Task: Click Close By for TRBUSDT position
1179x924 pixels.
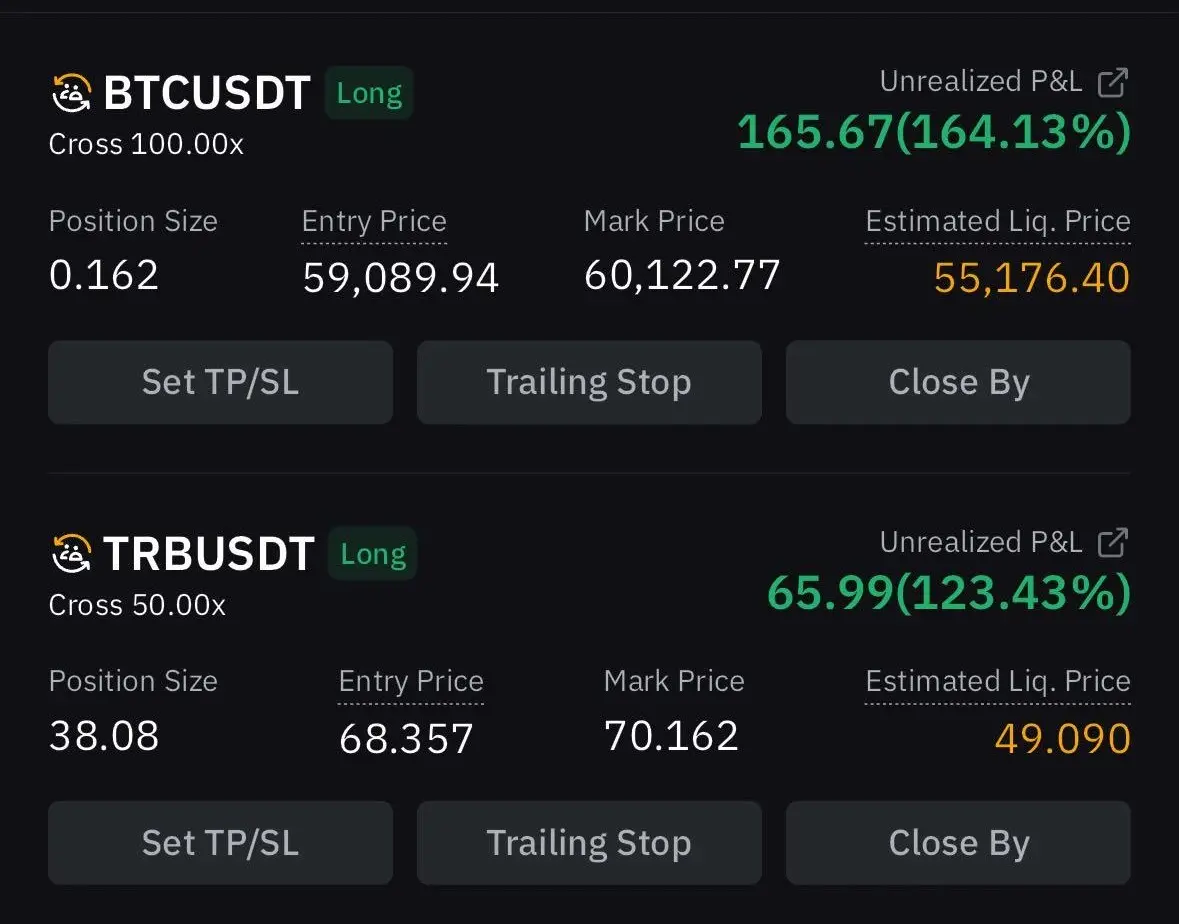Action: 958,843
